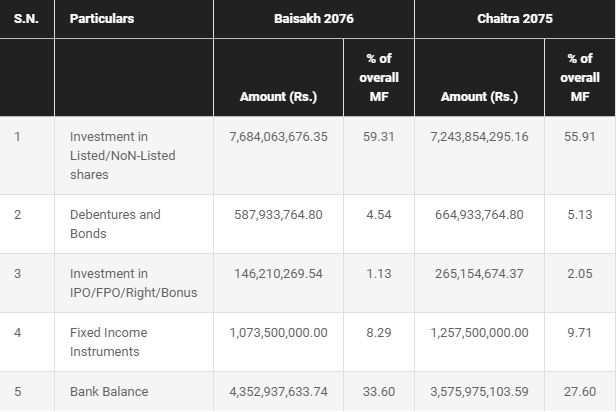Image resolution: width=616 pixels, height=412 pixels.
Task: Select the Investment in IPO/FPO/Right/Bonus cell
Action: click(134, 283)
